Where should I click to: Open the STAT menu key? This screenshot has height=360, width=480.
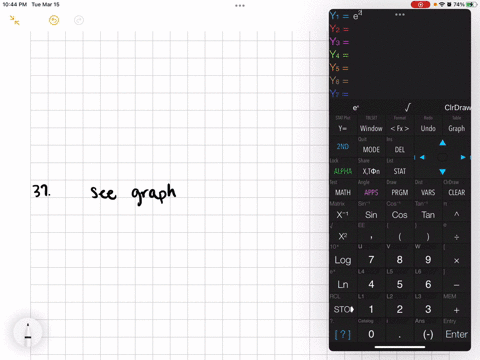point(400,171)
